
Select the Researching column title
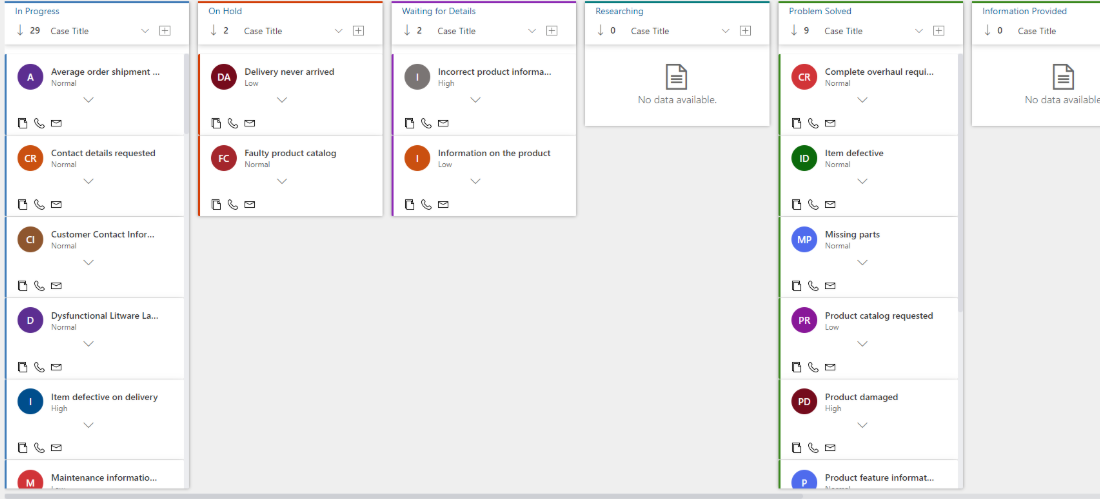pos(619,11)
